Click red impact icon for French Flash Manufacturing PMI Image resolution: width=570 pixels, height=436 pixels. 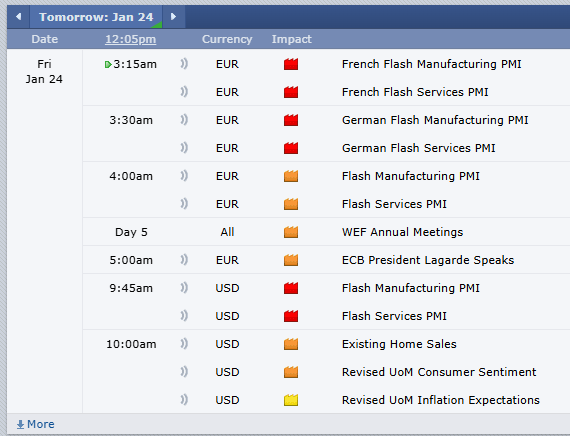coord(291,64)
